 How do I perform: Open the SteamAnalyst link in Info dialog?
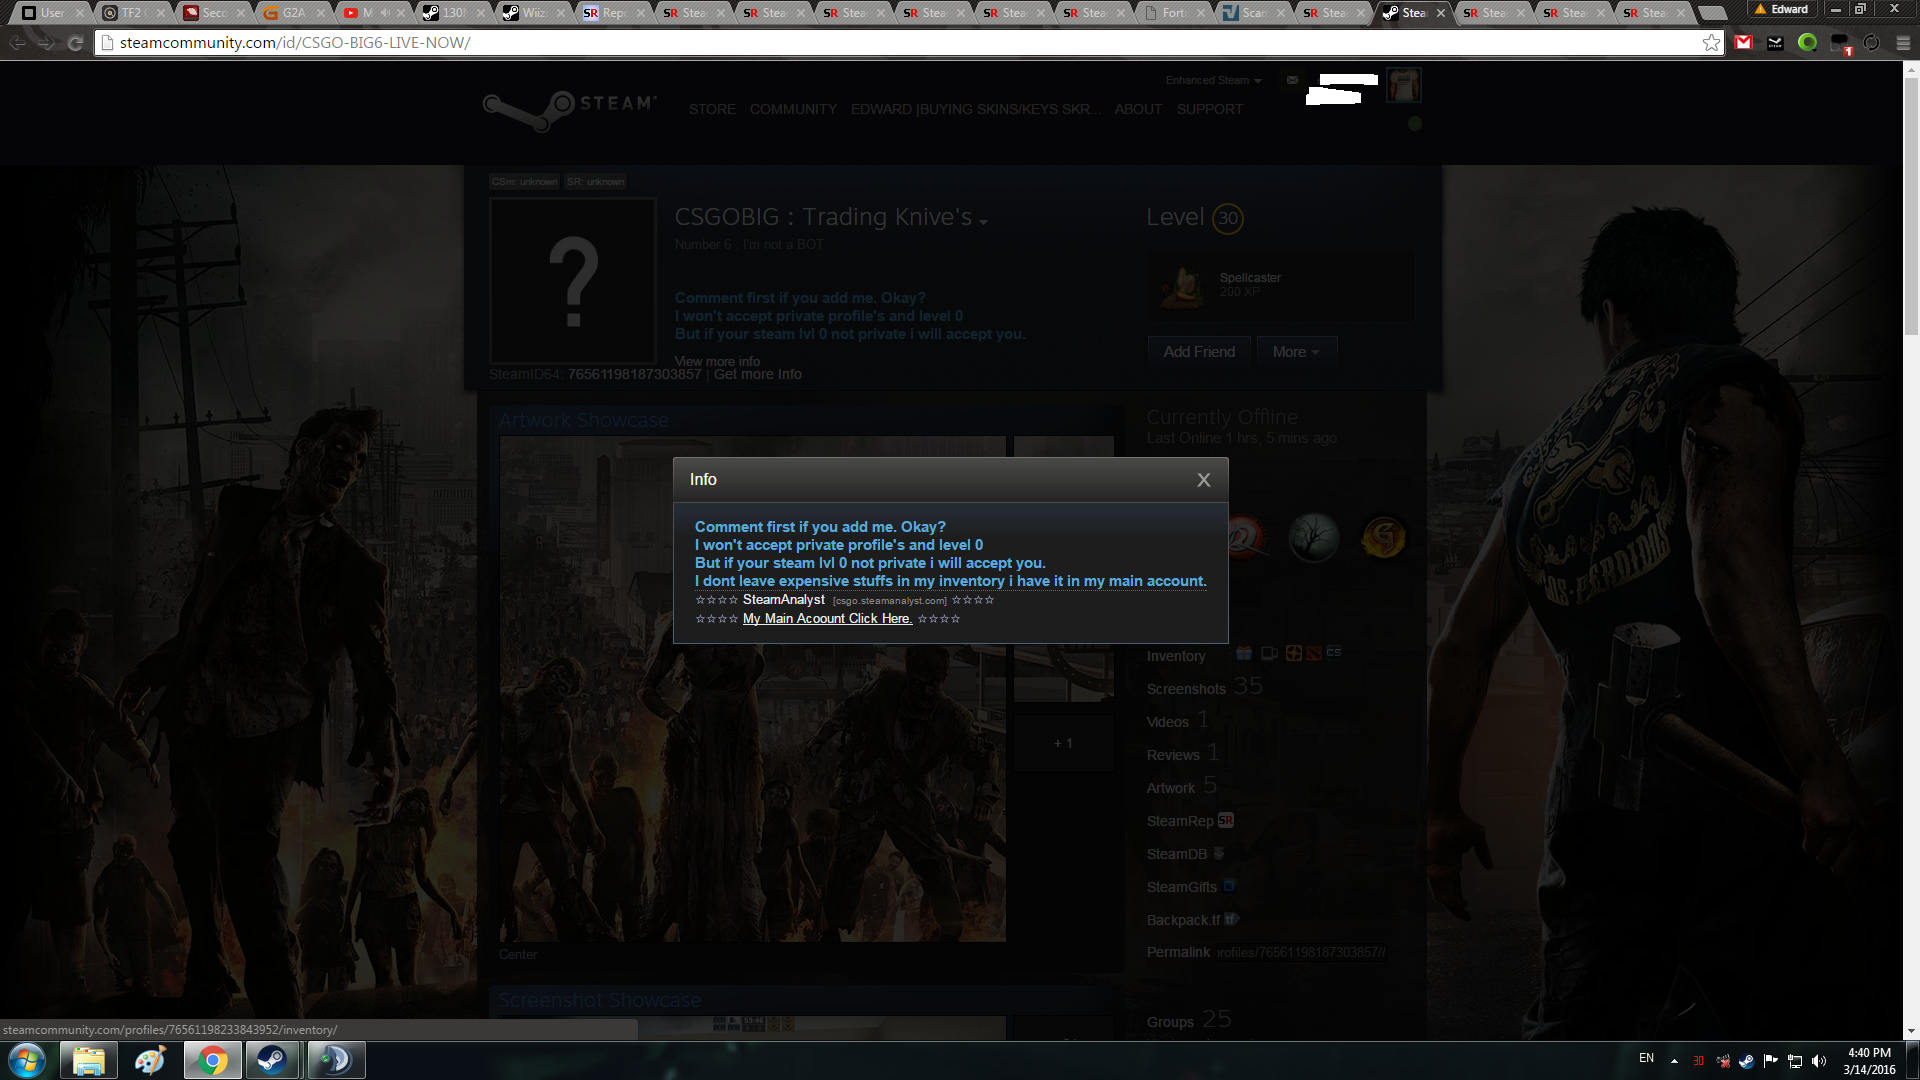click(x=783, y=600)
